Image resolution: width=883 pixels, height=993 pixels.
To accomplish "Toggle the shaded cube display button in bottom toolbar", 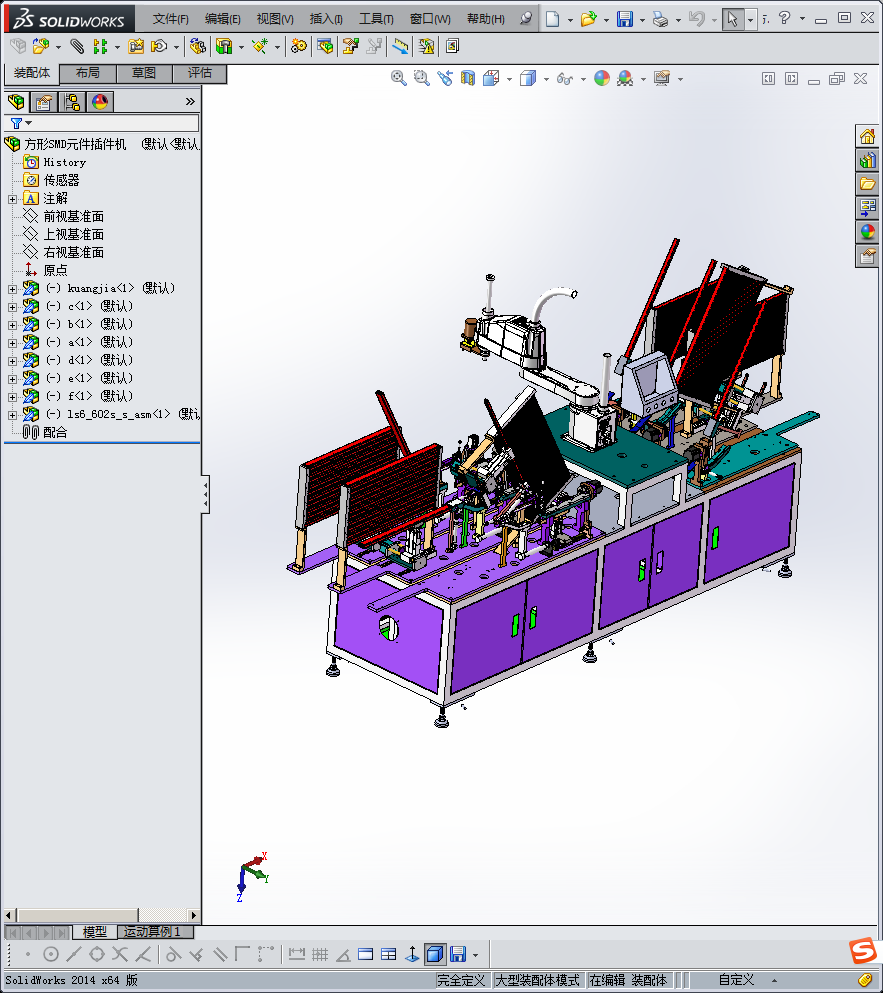I will (x=435, y=954).
